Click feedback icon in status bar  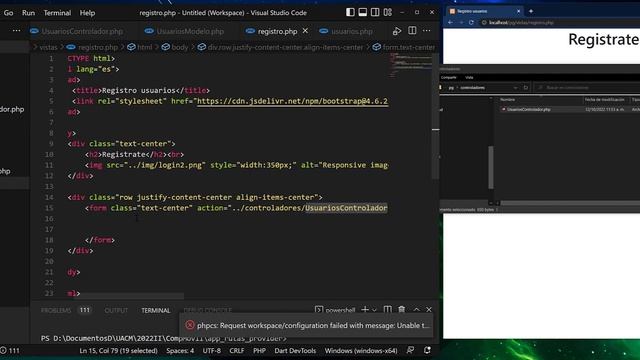coord(410,351)
